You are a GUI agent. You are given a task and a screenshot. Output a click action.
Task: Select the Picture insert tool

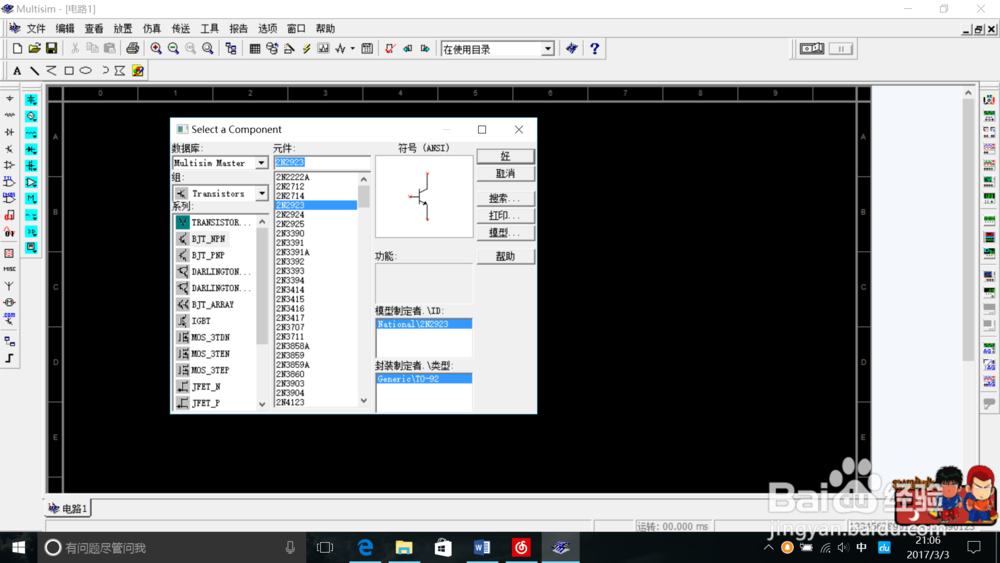138,71
